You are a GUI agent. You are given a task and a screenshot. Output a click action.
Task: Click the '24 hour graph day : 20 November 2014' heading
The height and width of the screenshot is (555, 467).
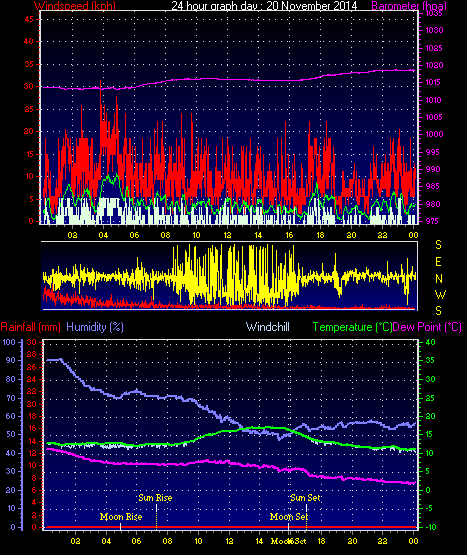(x=264, y=5)
